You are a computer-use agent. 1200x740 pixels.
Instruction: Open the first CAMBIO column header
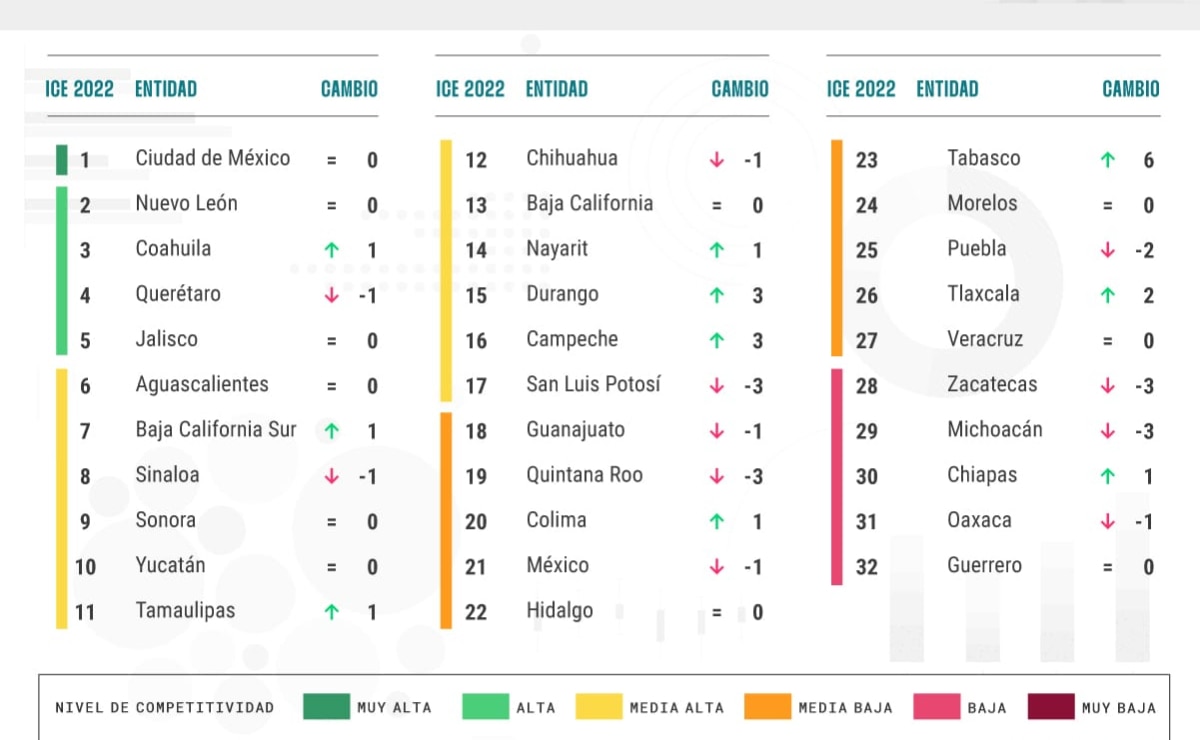[x=348, y=88]
